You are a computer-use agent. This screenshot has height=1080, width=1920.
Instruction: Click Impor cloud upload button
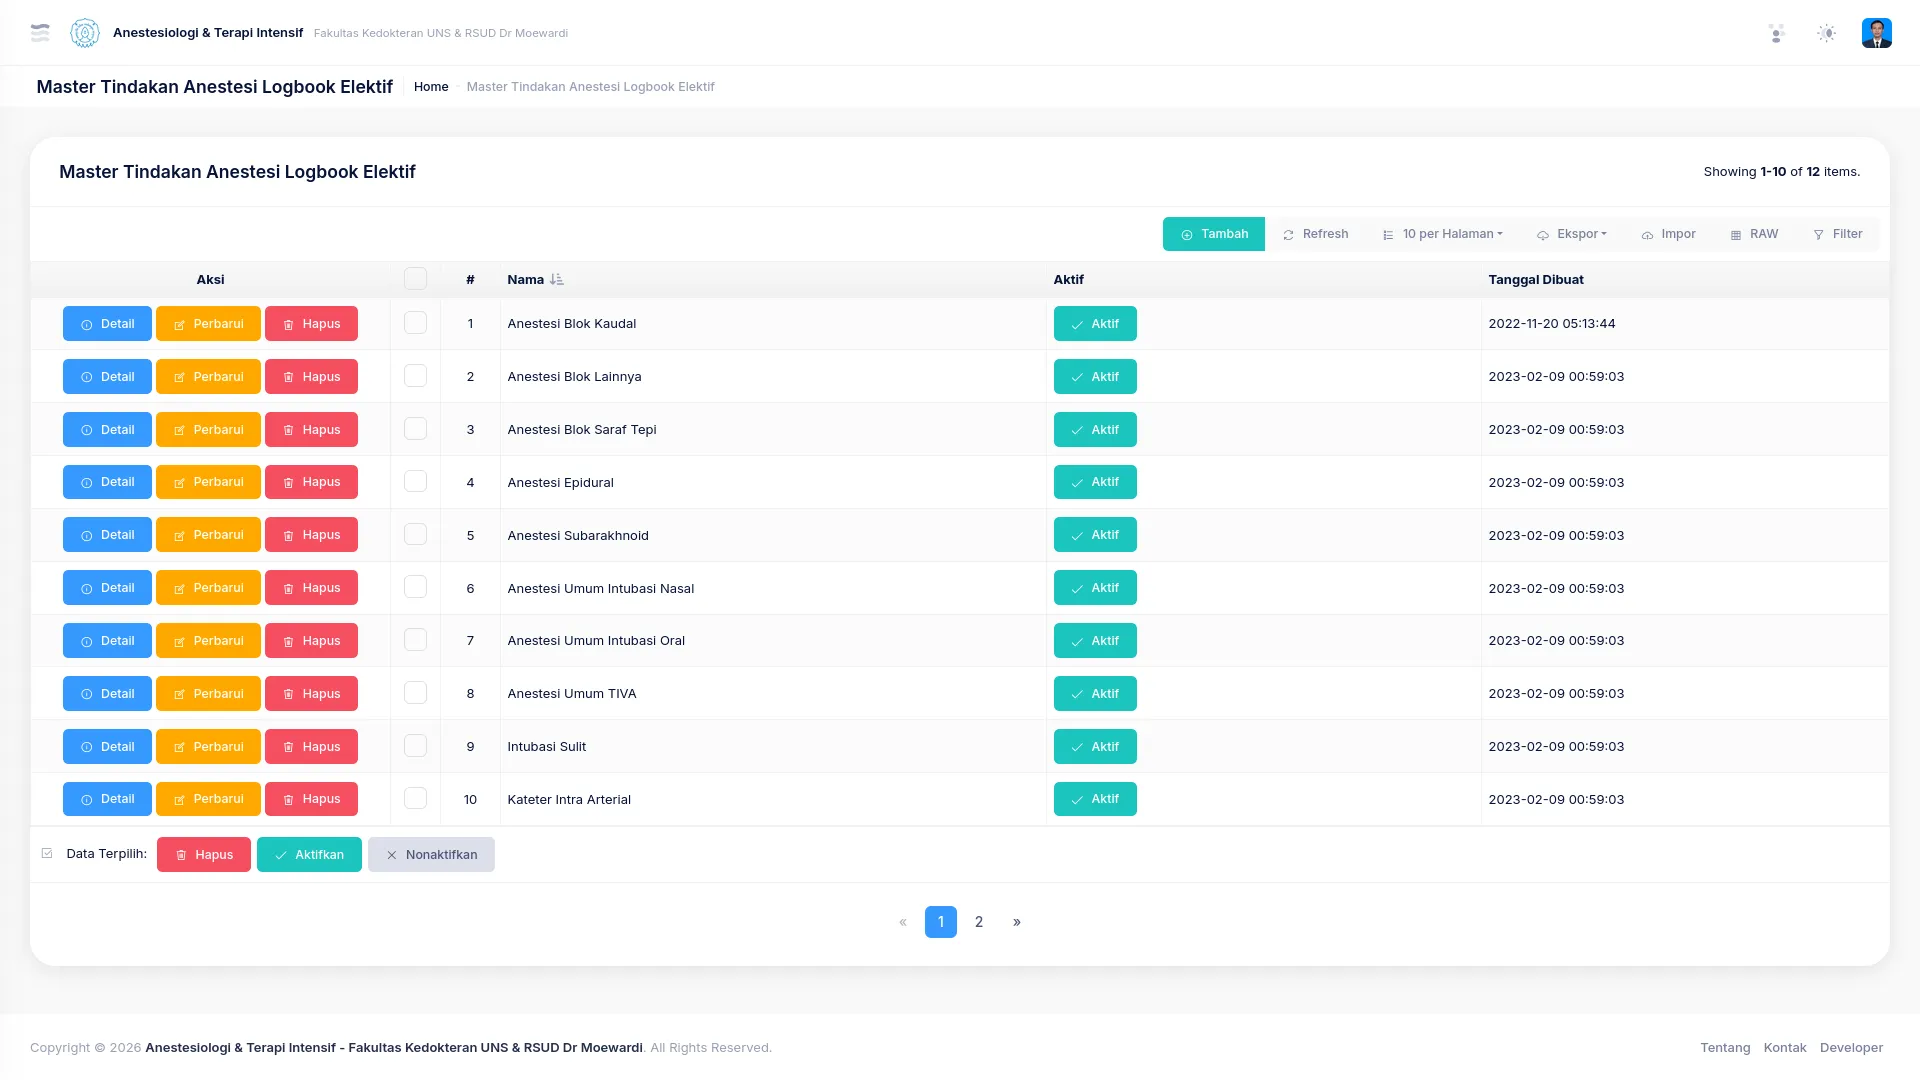click(x=1668, y=234)
